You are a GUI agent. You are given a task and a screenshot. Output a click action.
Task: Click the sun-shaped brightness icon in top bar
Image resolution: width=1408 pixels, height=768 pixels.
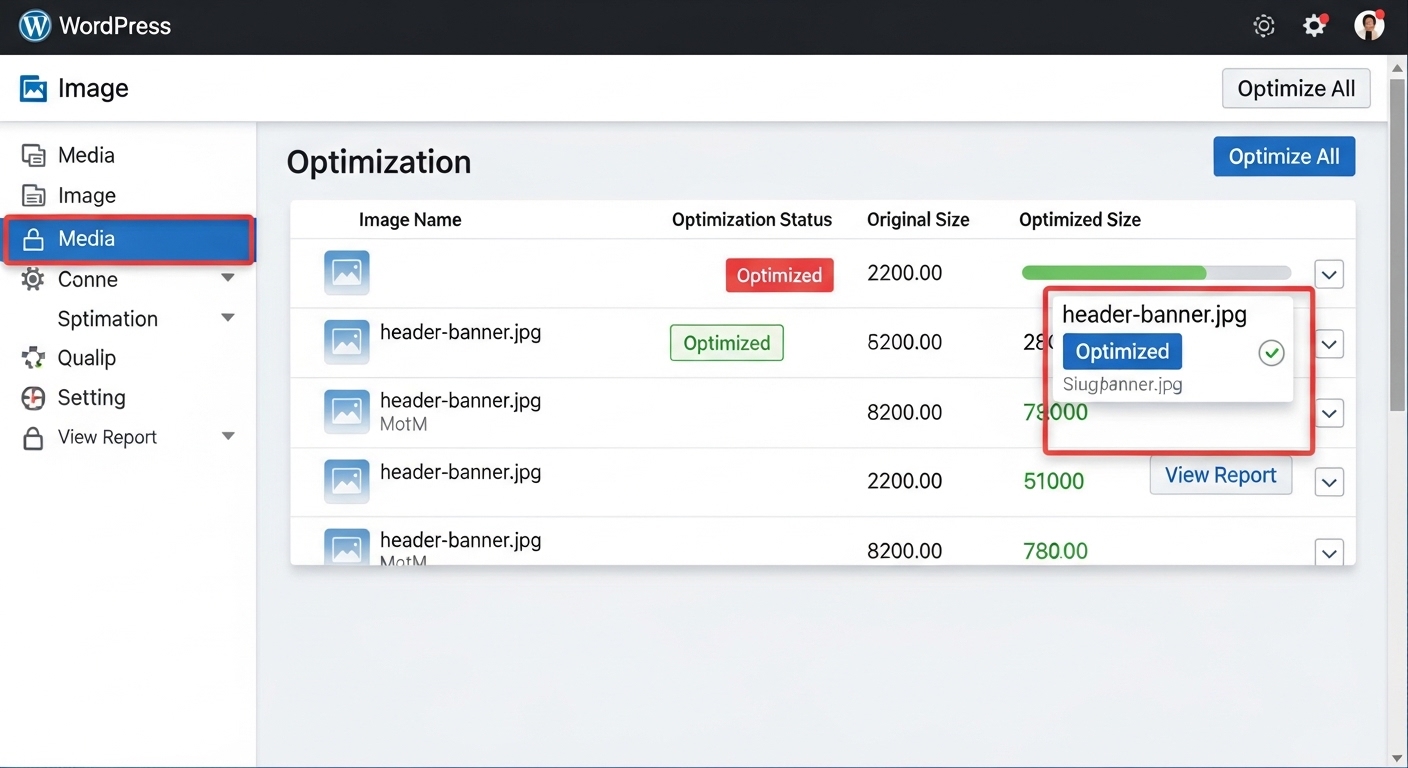click(1264, 26)
